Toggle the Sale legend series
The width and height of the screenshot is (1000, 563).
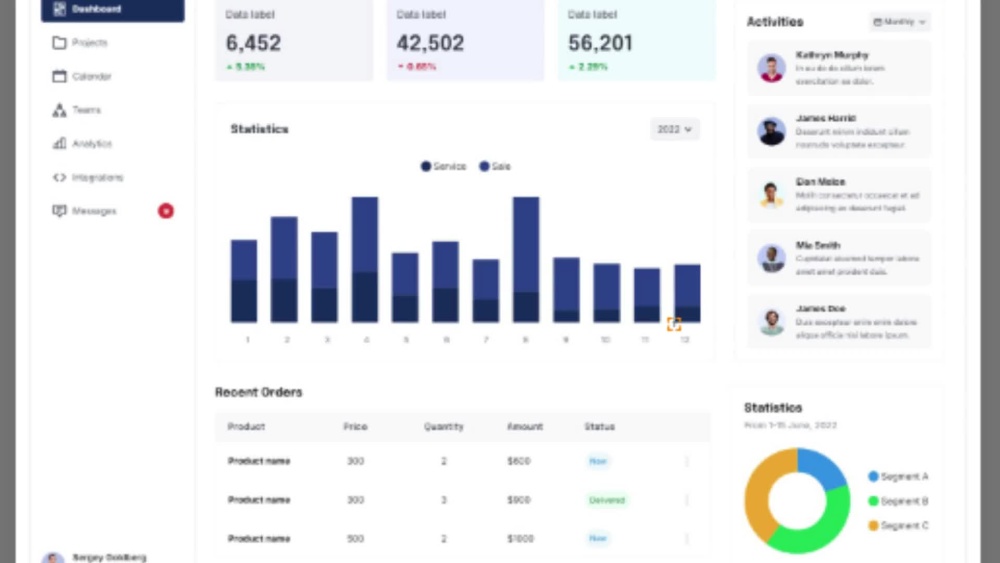click(495, 166)
